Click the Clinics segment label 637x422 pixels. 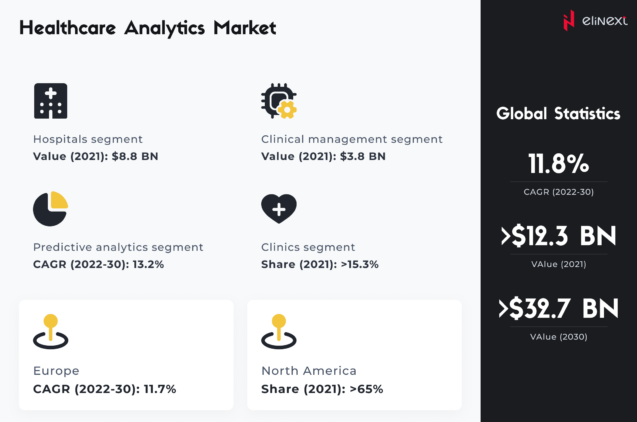click(308, 247)
